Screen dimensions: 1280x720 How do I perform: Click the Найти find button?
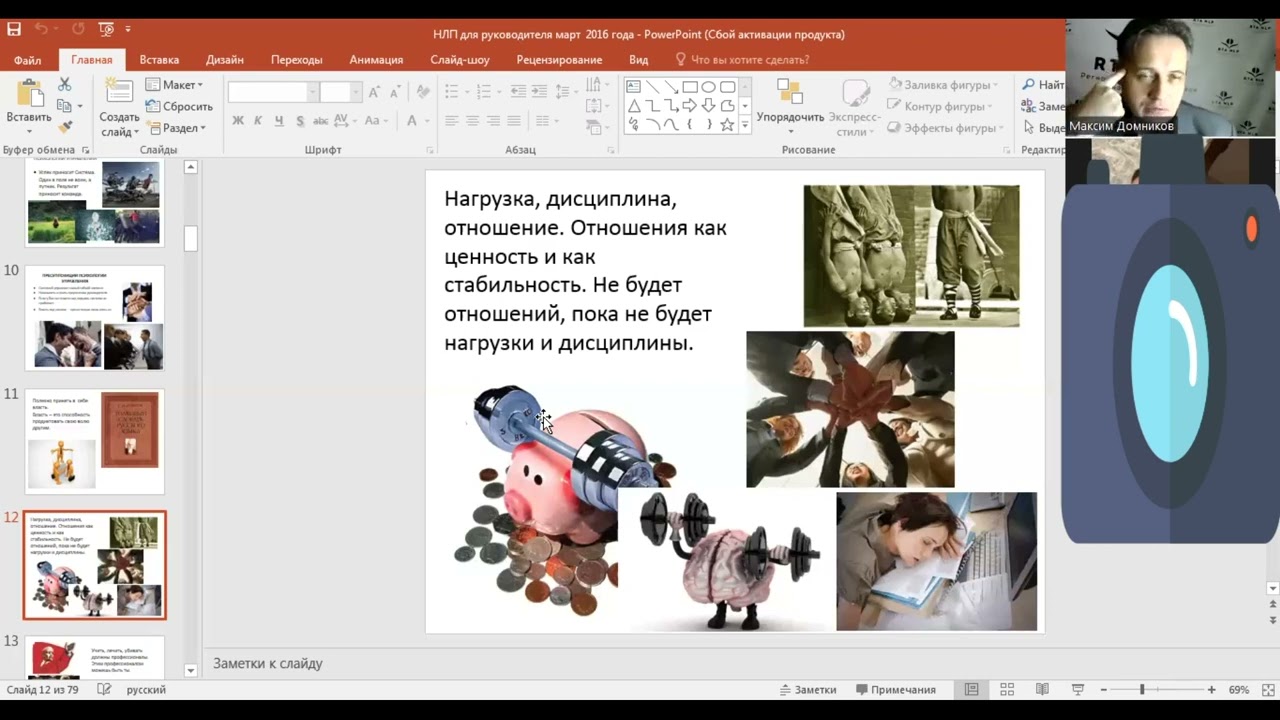pyautogui.click(x=1043, y=85)
